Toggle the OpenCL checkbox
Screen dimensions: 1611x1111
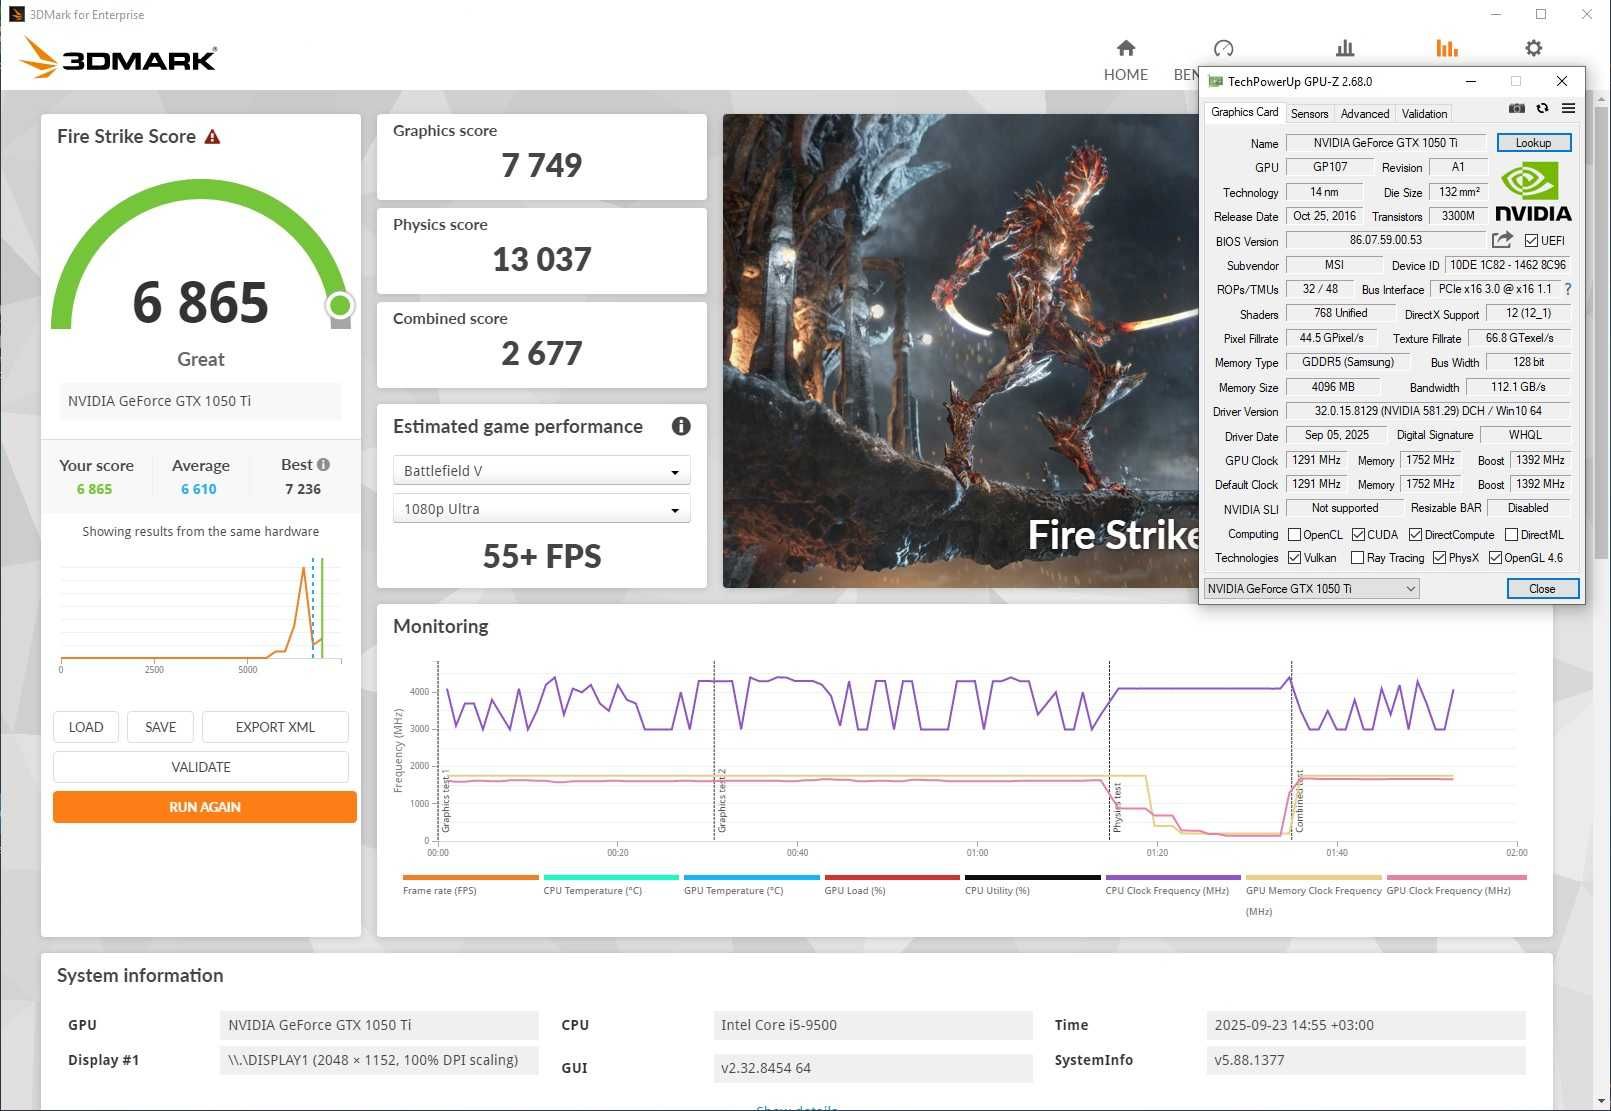pyautogui.click(x=1294, y=535)
